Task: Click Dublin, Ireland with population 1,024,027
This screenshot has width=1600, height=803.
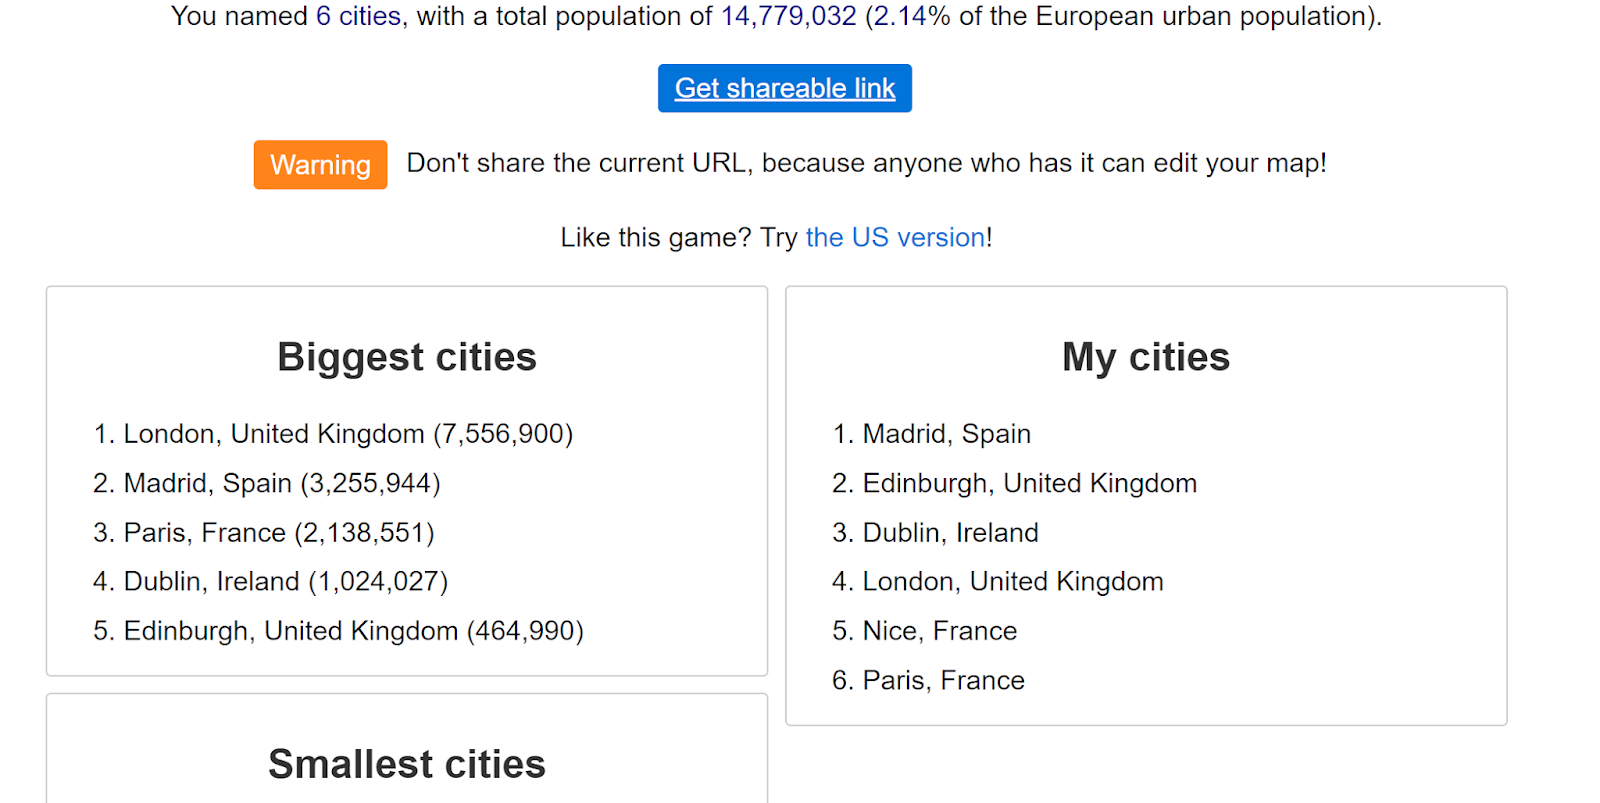Action: click(285, 581)
